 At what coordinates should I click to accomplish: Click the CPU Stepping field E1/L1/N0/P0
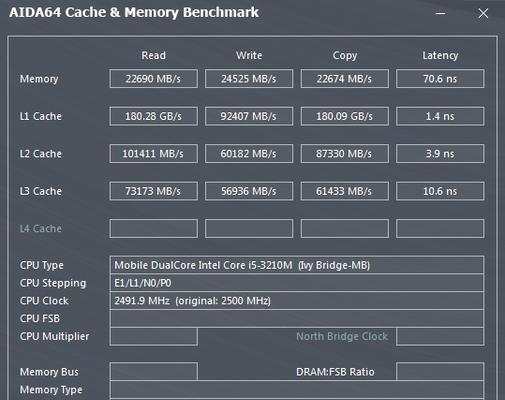point(297,283)
